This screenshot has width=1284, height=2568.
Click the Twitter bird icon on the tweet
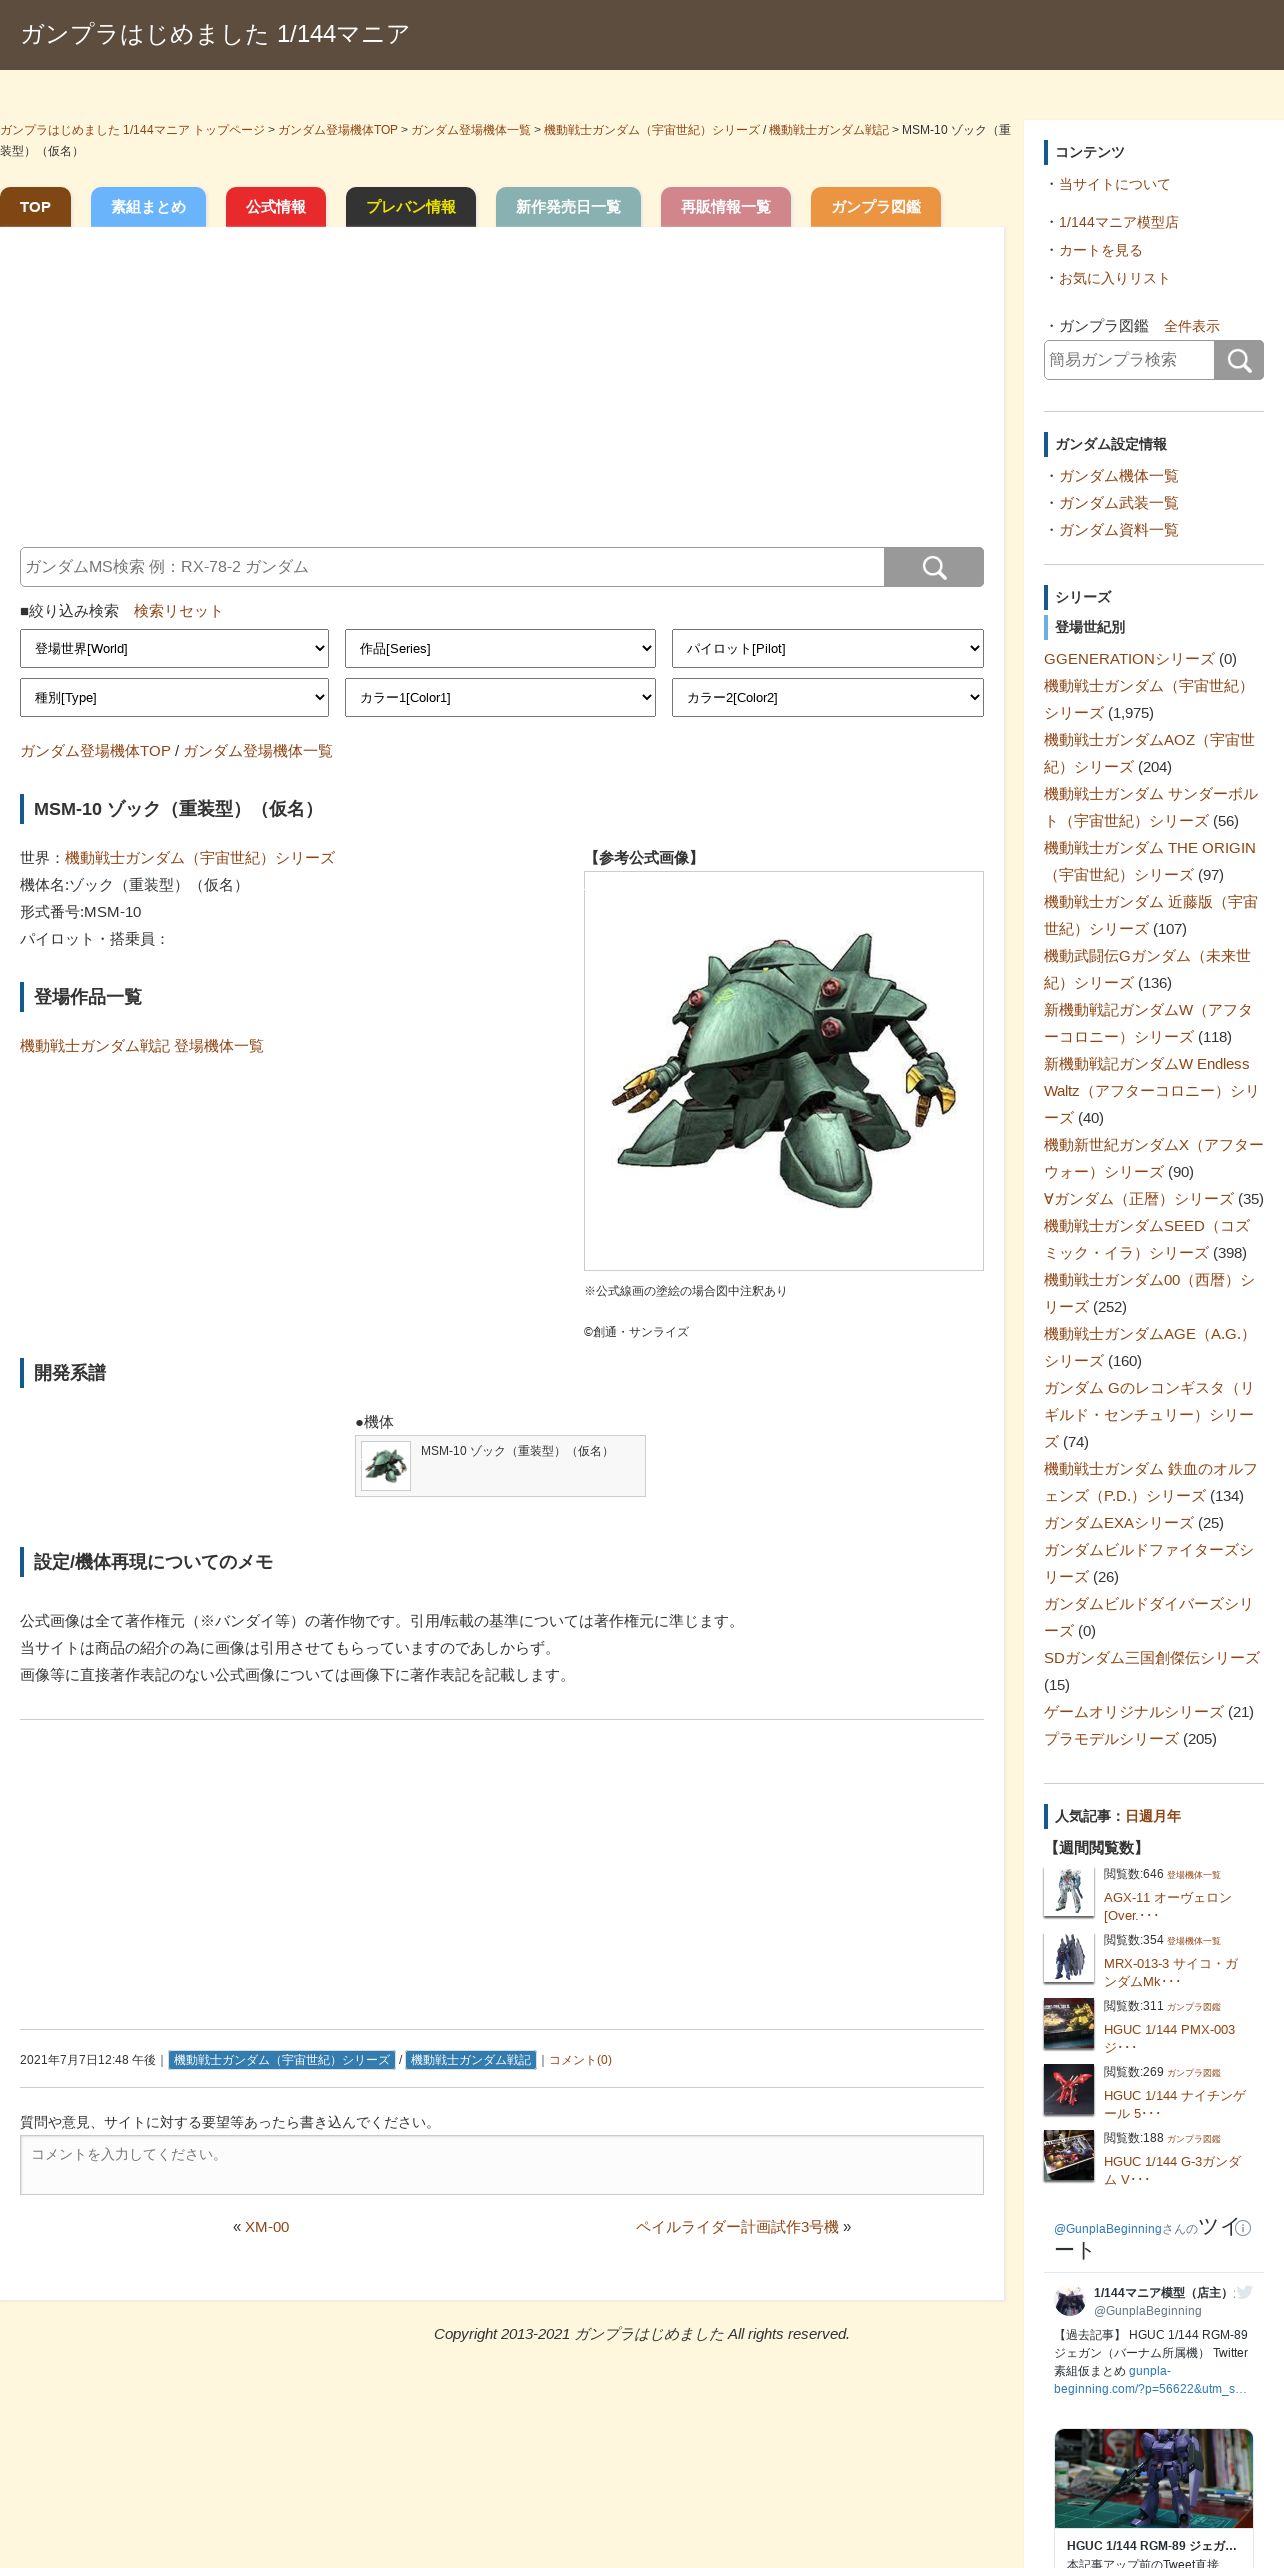1244,2292
